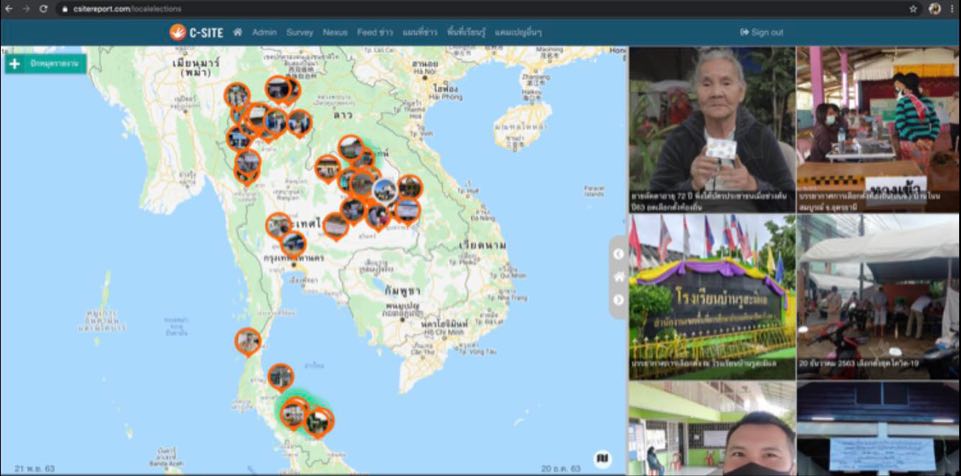Click the address bar URL csitereport.com
The width and height of the screenshot is (961, 476).
coord(127,9)
